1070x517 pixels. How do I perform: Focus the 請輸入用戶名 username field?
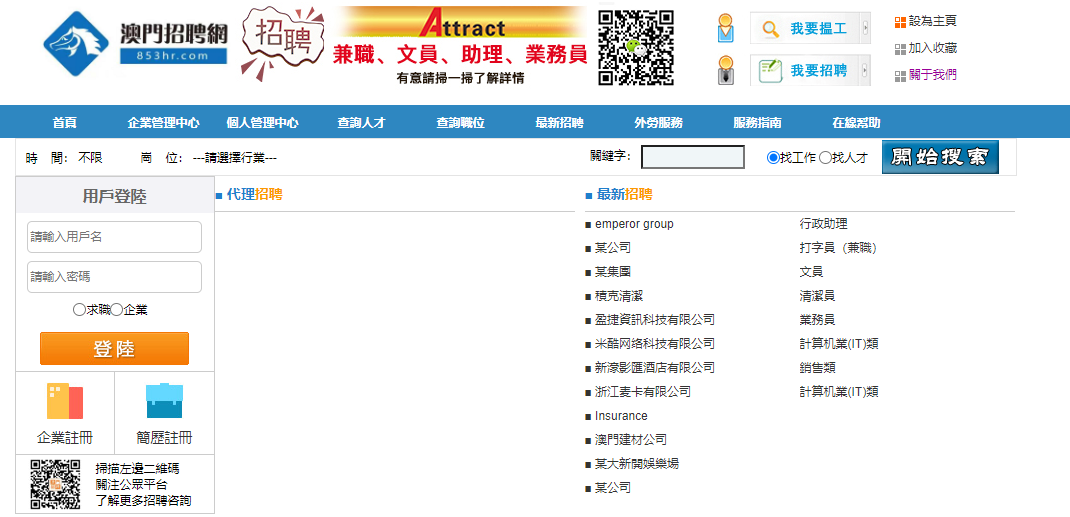[115, 237]
